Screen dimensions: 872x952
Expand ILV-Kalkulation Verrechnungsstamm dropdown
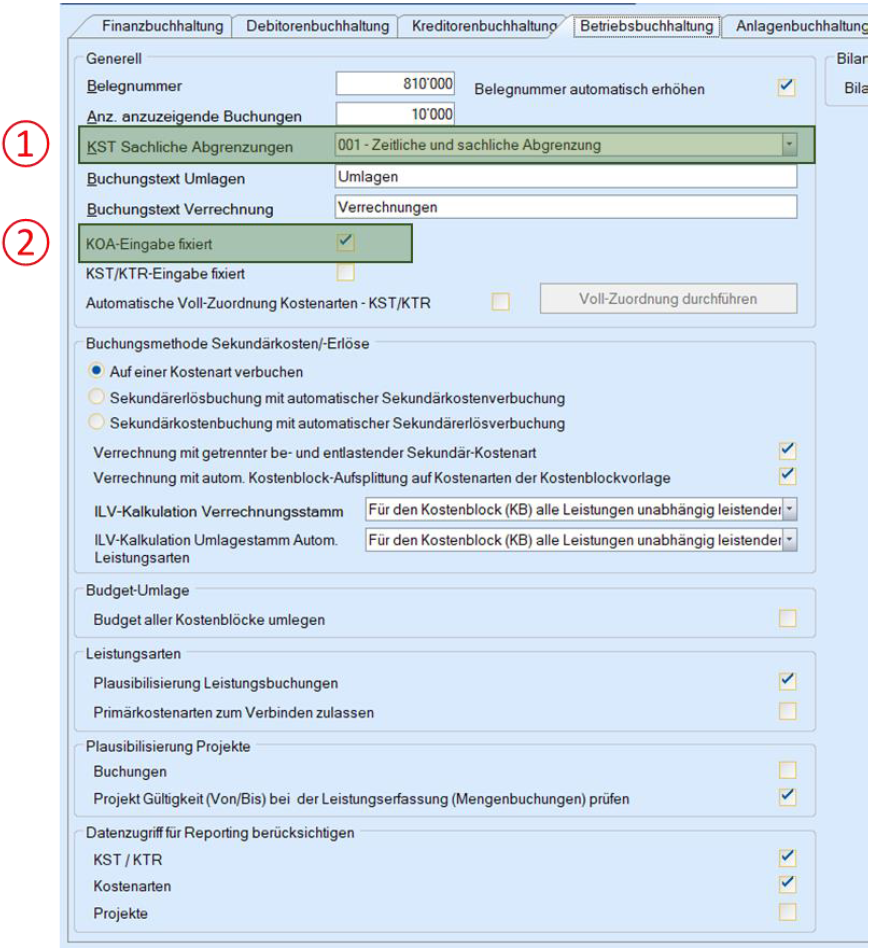789,509
